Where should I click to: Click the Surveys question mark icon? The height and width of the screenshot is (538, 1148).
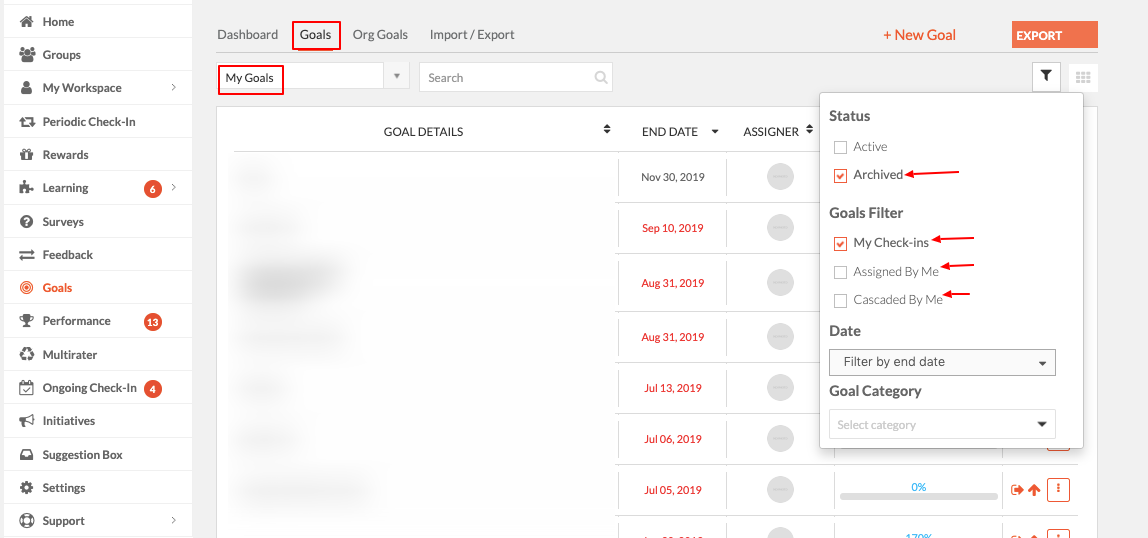click(27, 221)
